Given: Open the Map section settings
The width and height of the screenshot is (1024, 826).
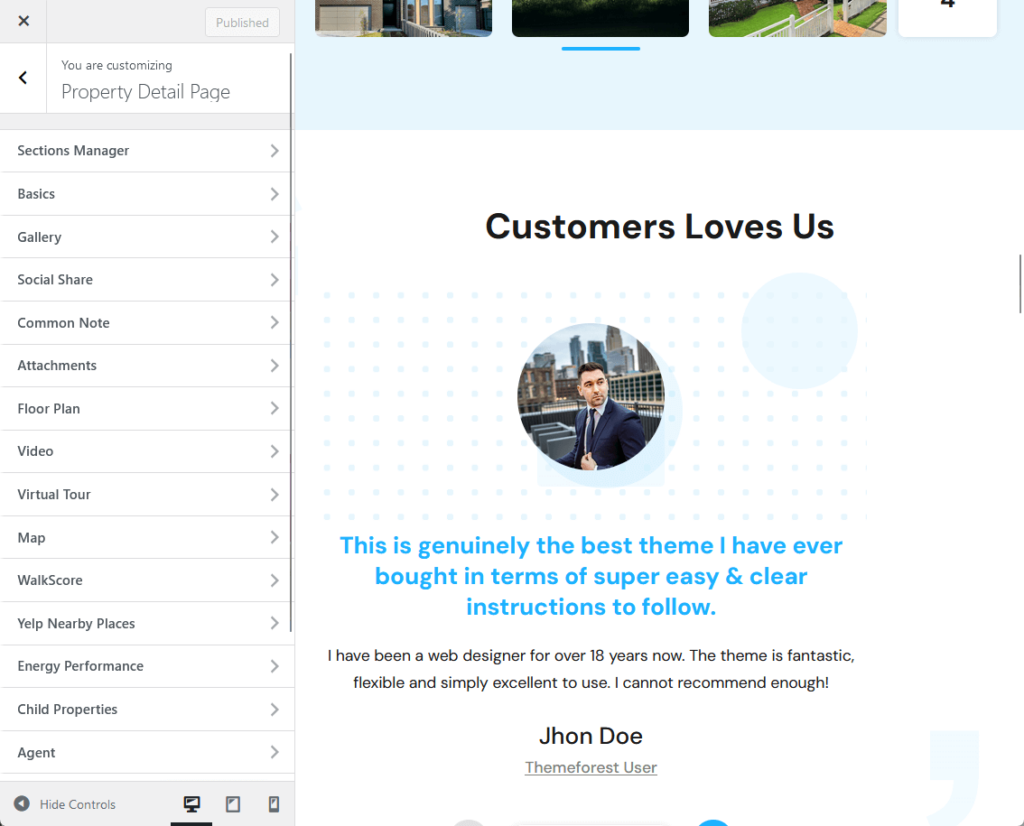Looking at the screenshot, I should (146, 537).
